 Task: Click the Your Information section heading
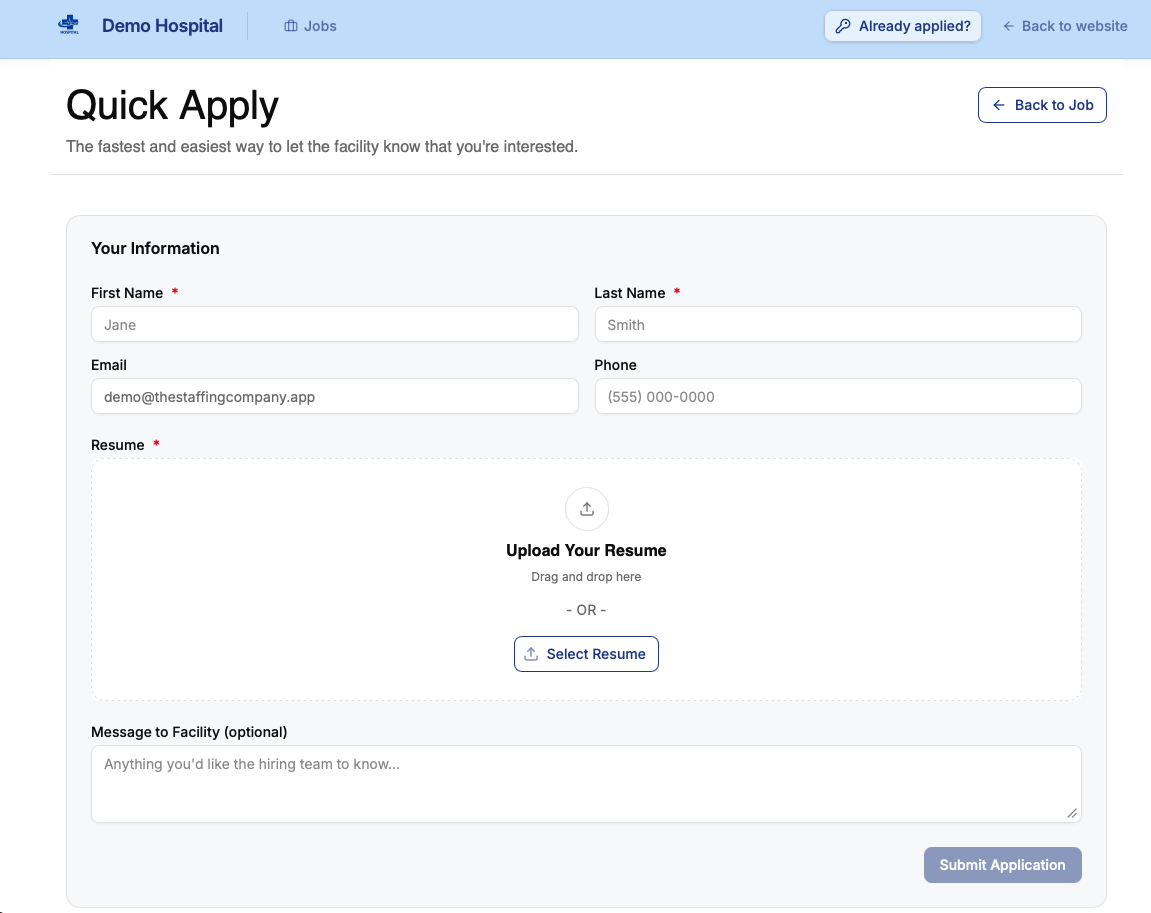(155, 248)
